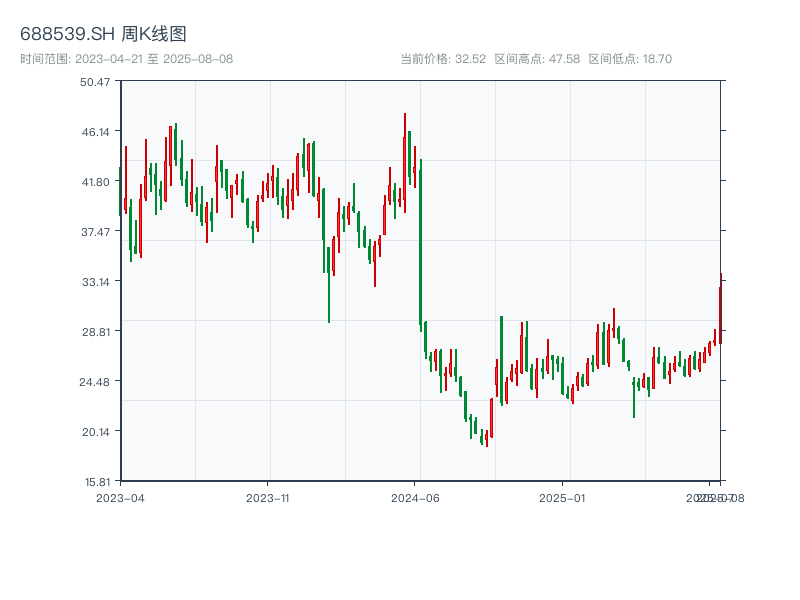
Task: Select the 2023-11 x-axis date label
Action: click(268, 497)
